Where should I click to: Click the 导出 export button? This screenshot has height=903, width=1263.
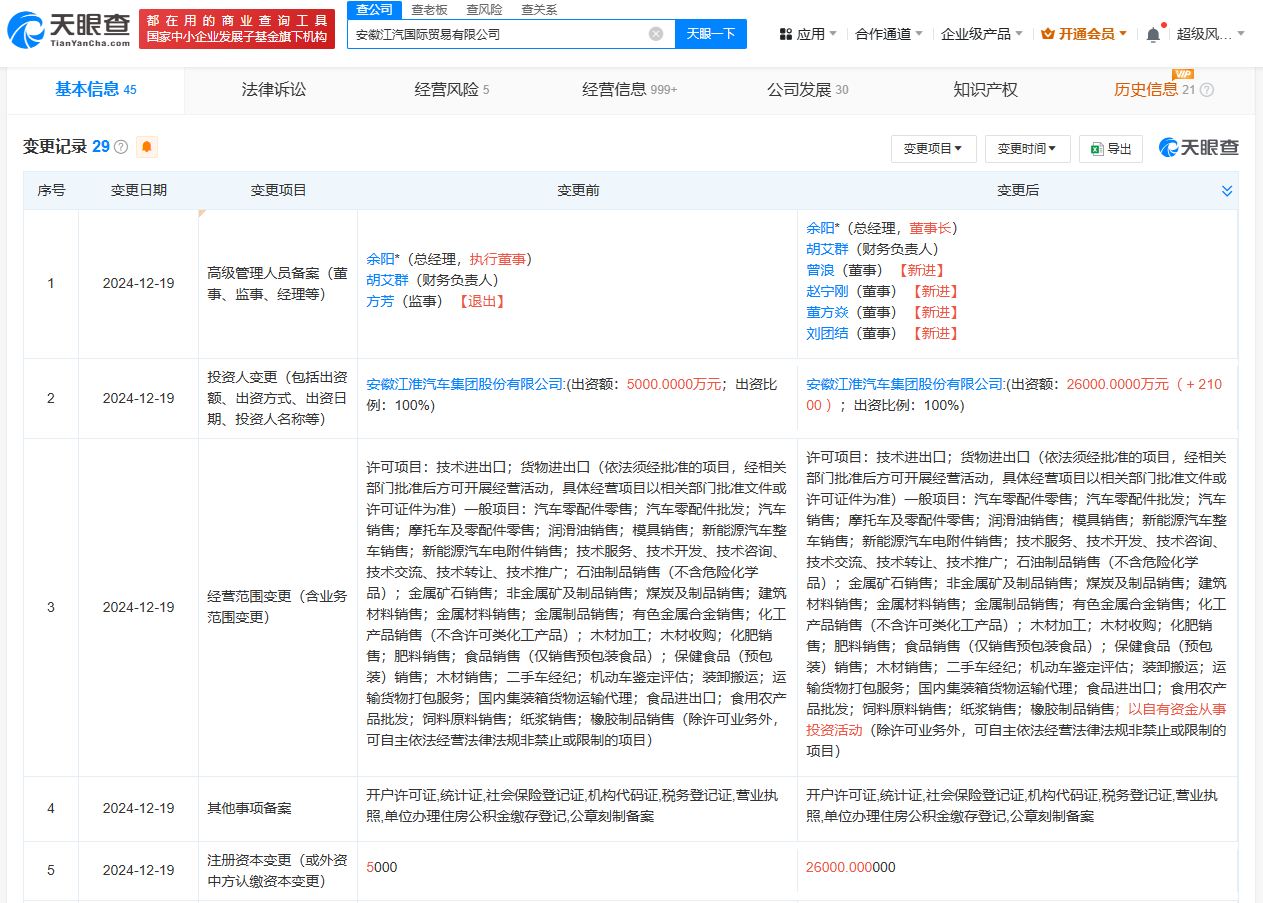1112,149
